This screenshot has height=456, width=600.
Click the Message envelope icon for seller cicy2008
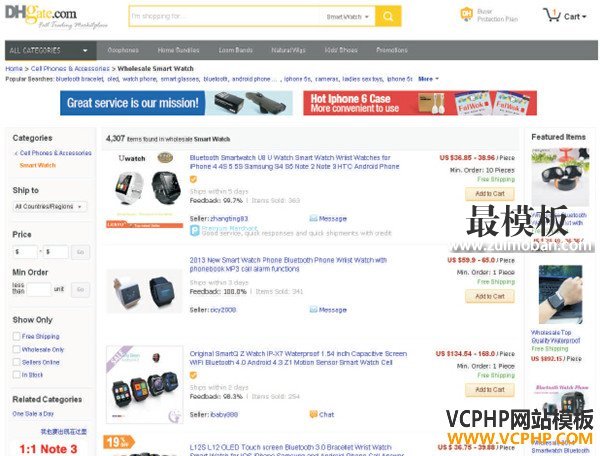(x=313, y=309)
